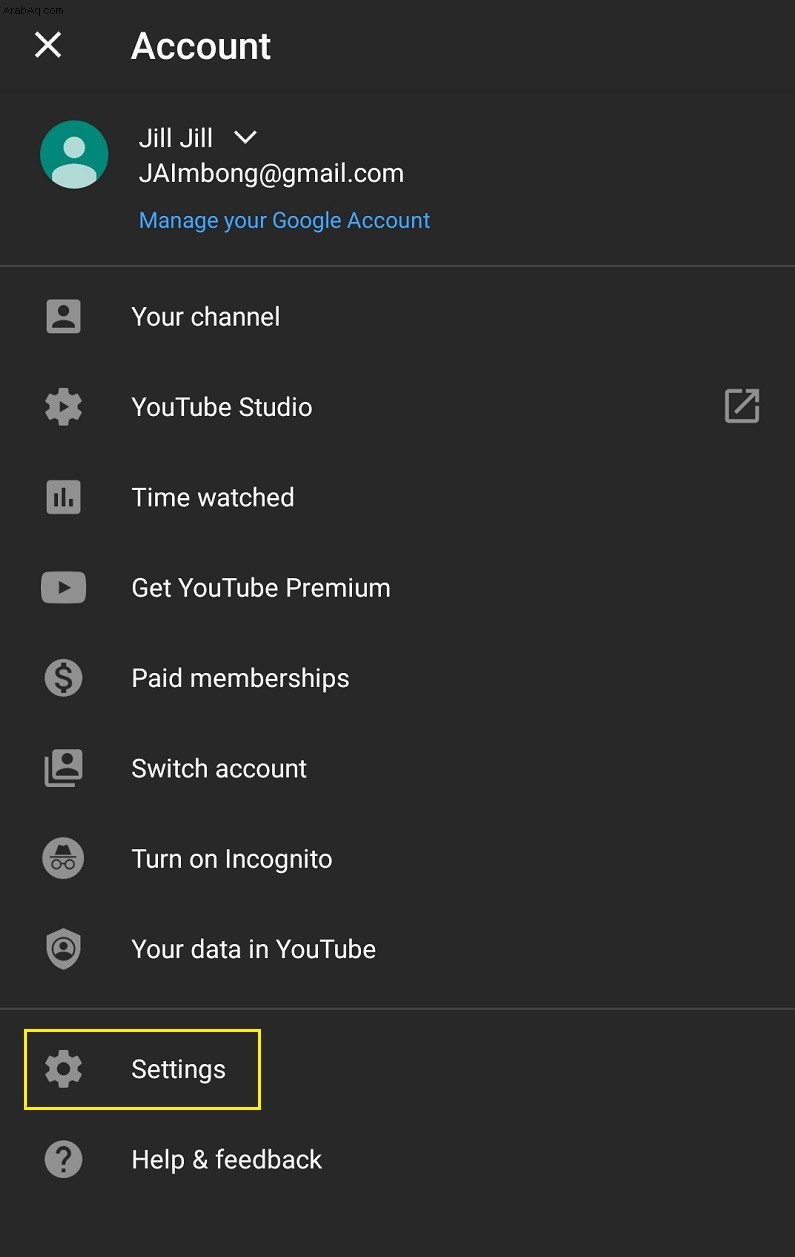This screenshot has width=795, height=1257.
Task: Select Your channel menu entry
Action: (x=397, y=317)
